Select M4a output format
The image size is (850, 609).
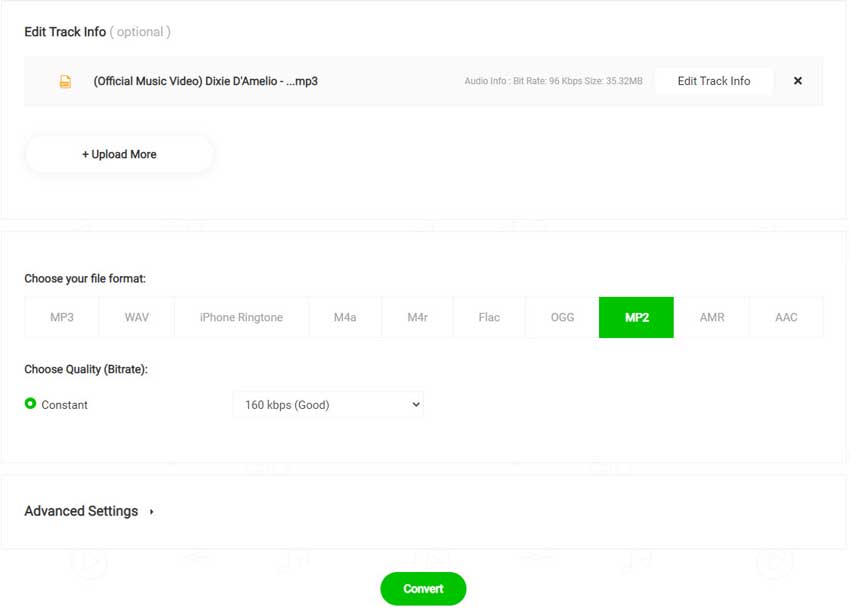(345, 318)
